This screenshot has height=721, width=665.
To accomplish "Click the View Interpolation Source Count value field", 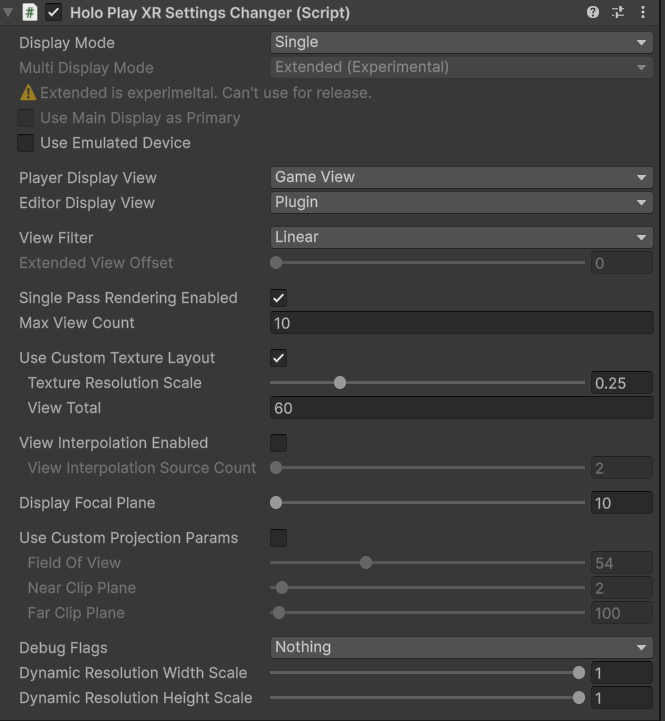I will pyautogui.click(x=622, y=468).
